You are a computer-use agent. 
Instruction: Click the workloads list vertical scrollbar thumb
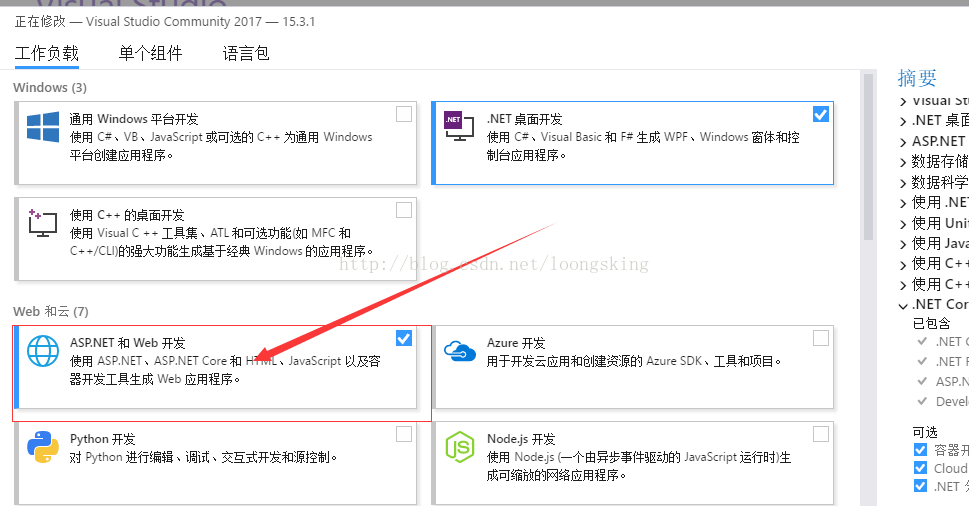pyautogui.click(x=868, y=157)
